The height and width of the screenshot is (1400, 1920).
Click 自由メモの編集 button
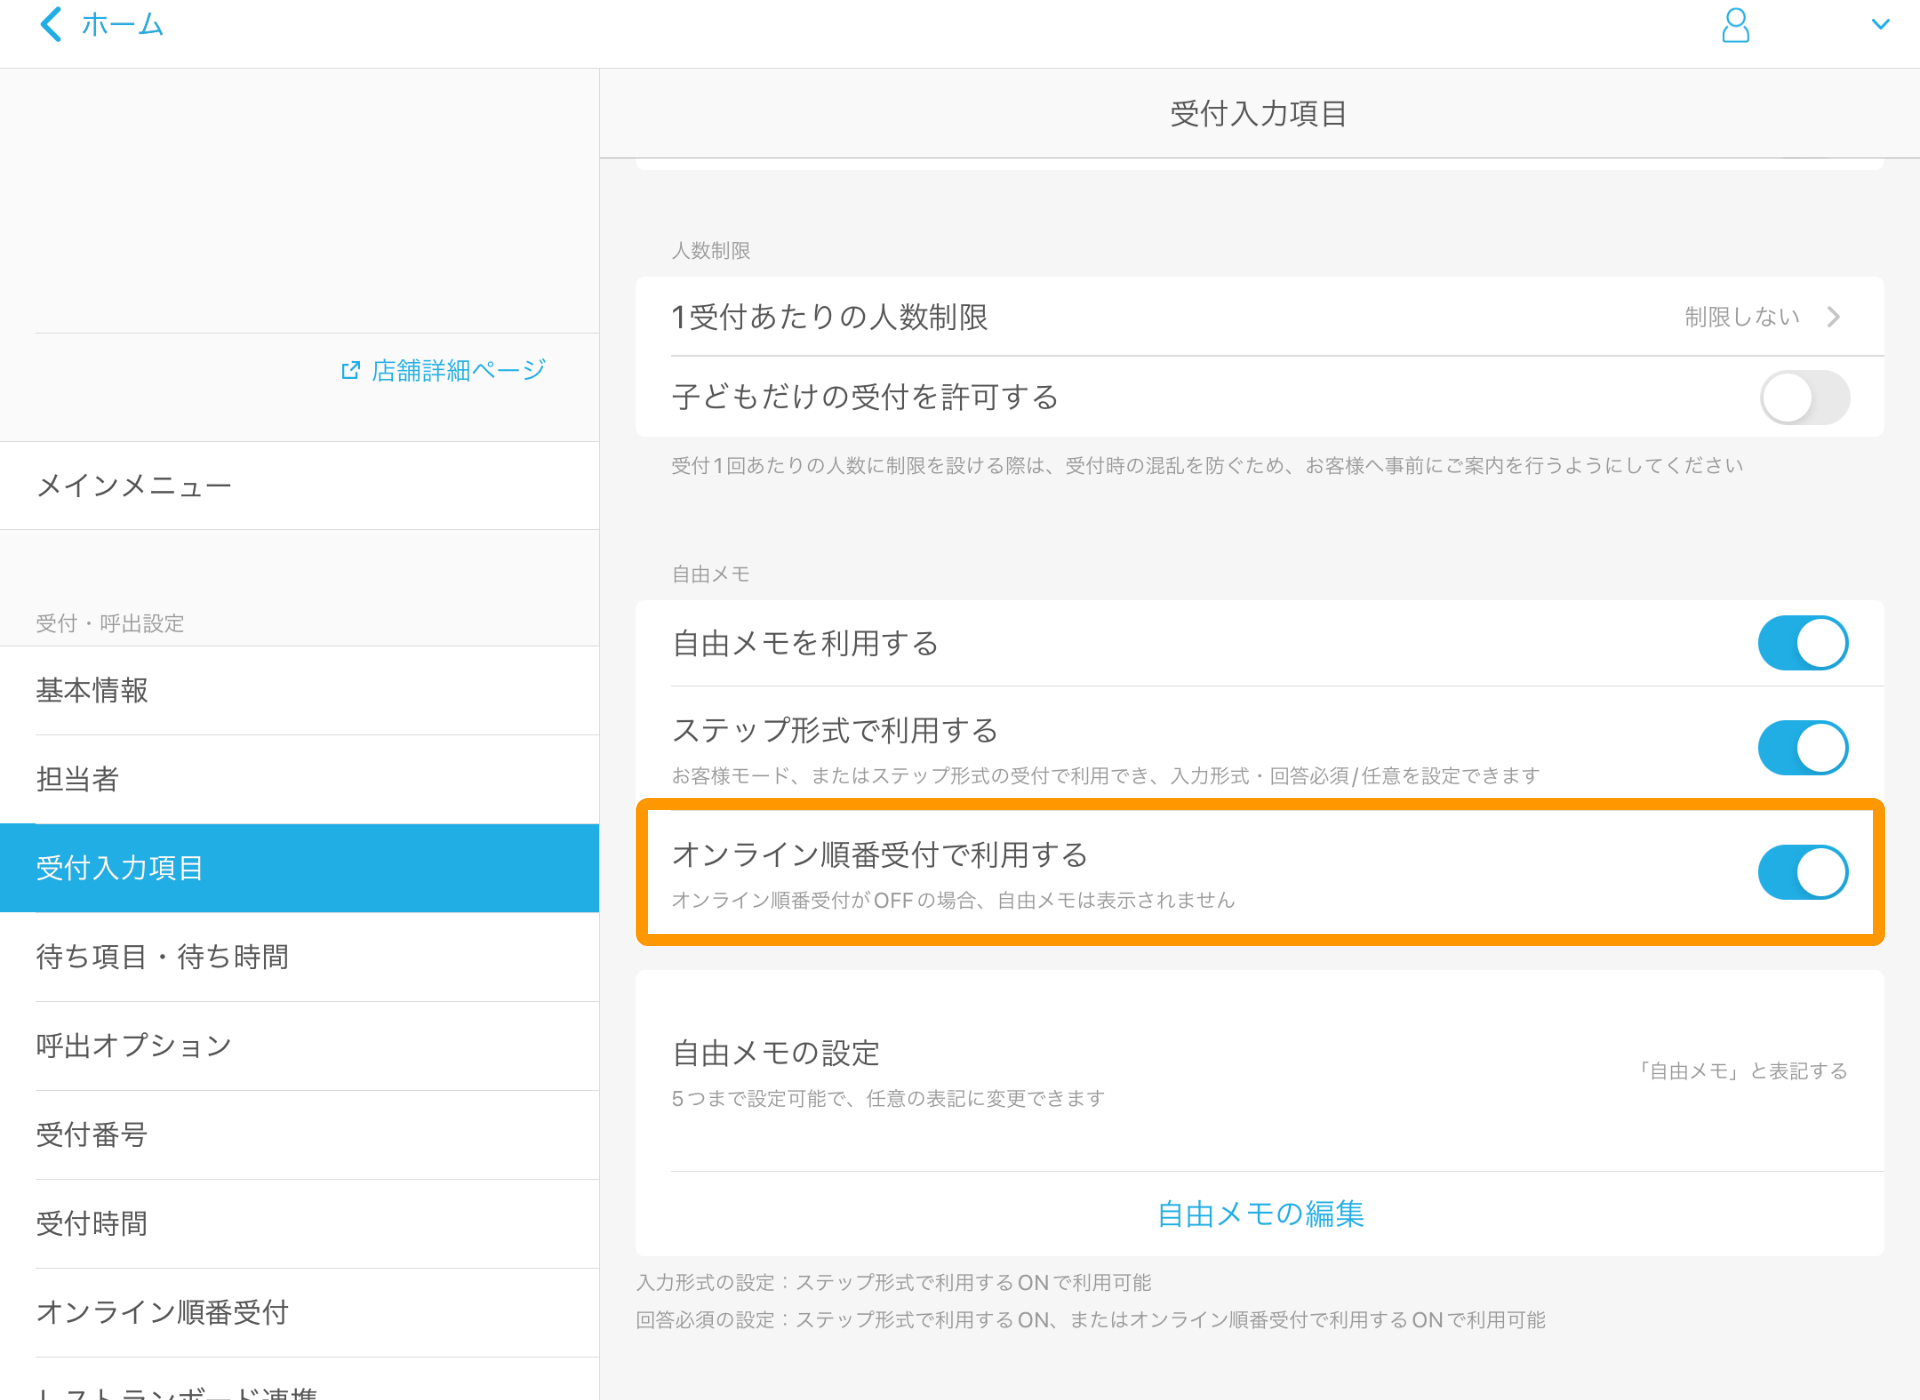click(x=1259, y=1214)
